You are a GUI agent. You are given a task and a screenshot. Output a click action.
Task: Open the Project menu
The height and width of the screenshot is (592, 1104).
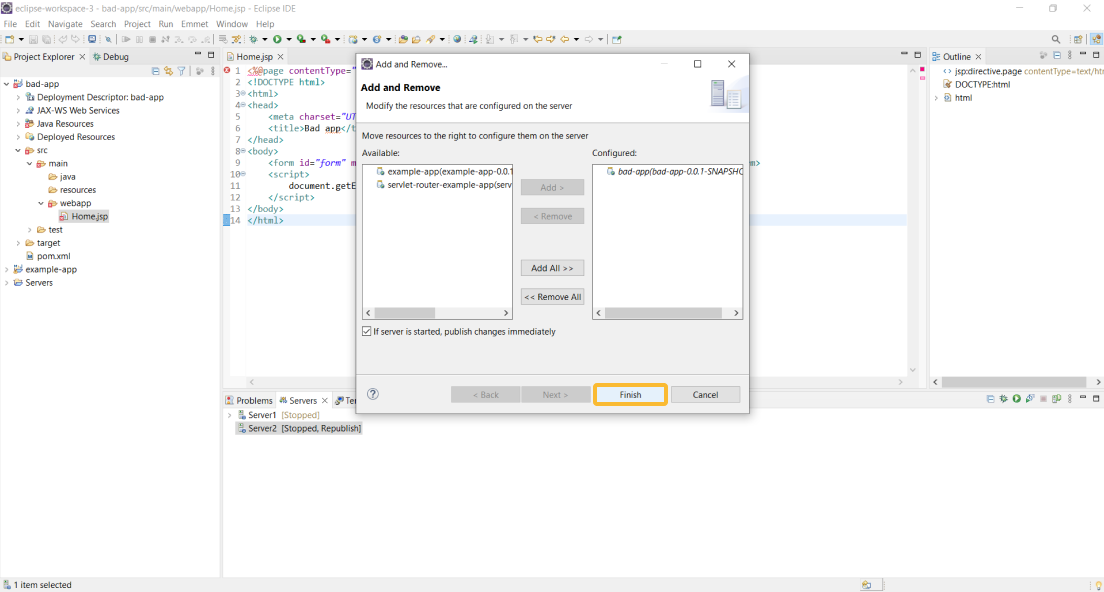pos(137,24)
